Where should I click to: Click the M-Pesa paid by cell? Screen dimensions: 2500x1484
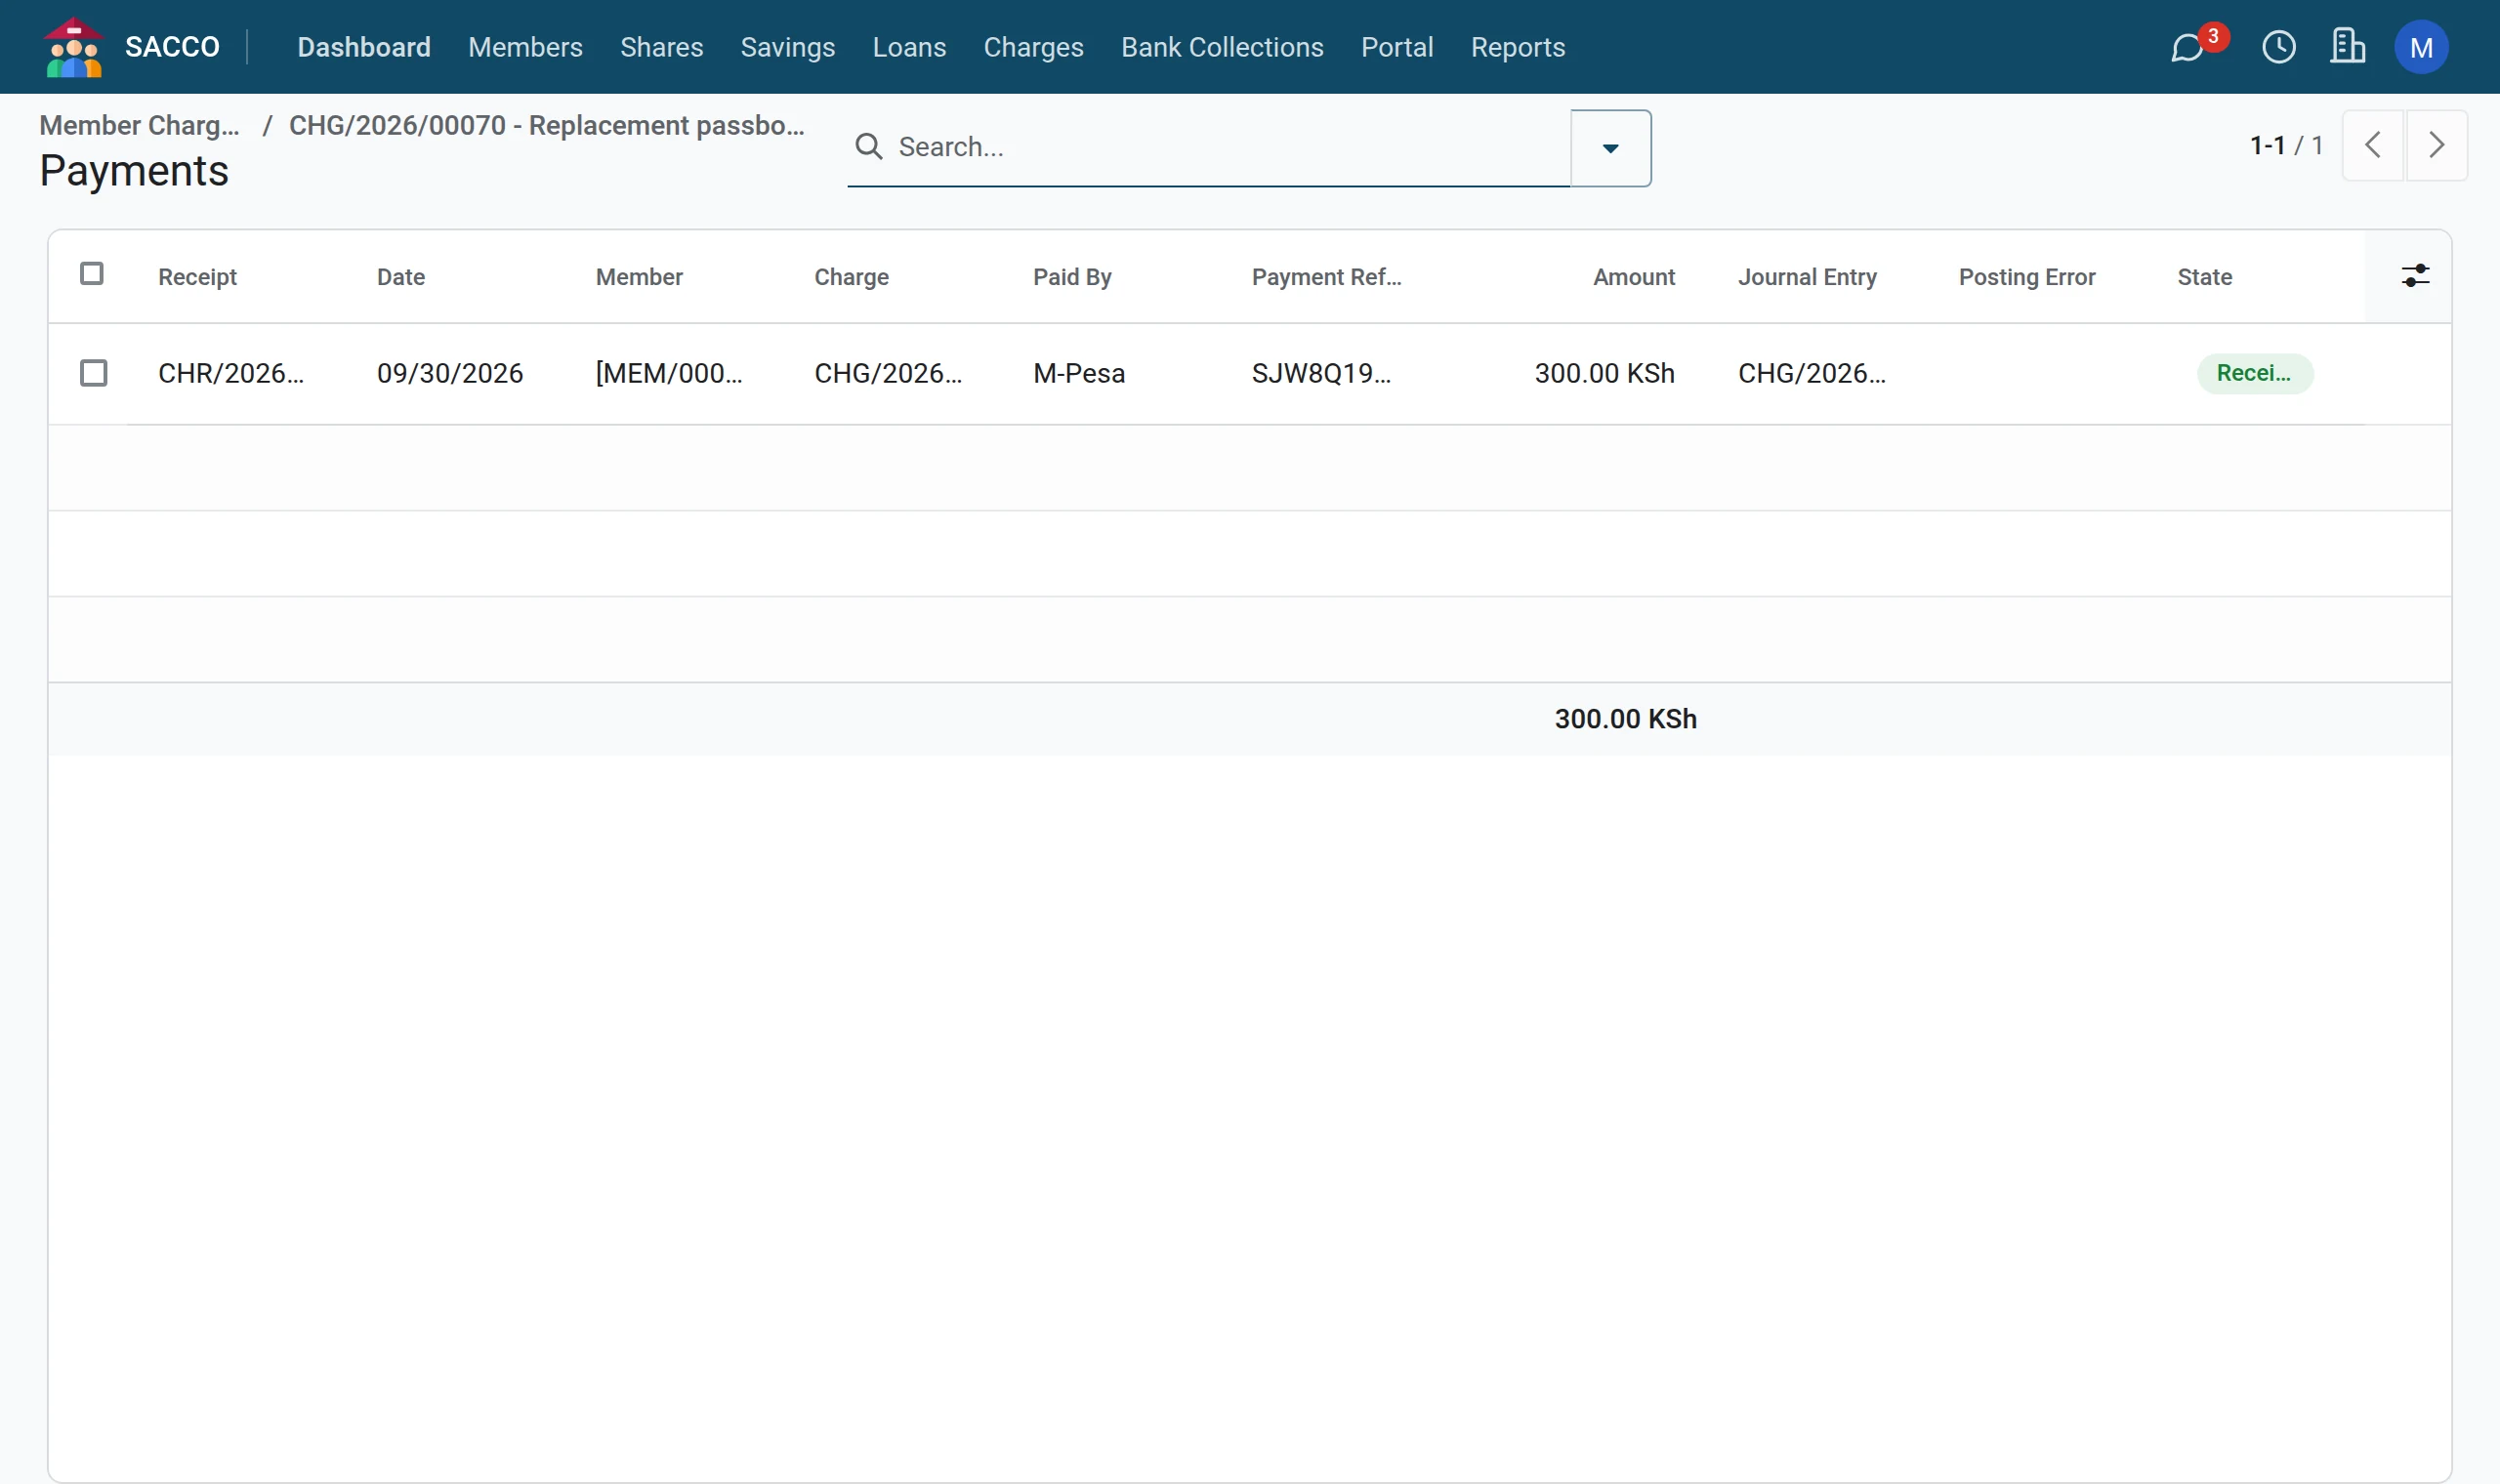(1079, 373)
